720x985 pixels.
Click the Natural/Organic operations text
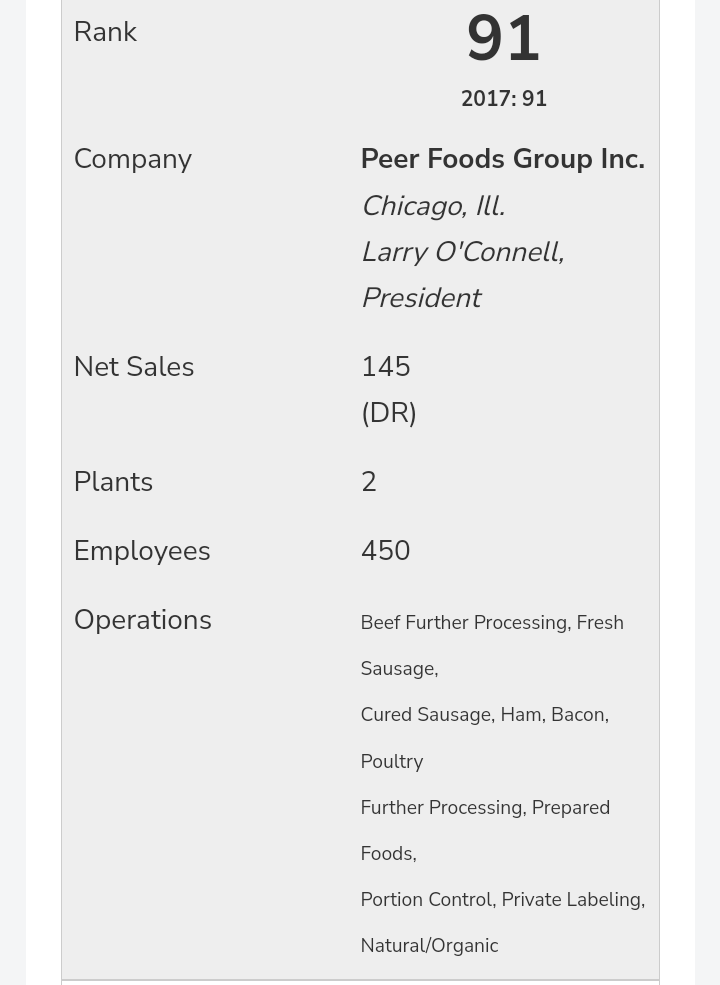(x=429, y=946)
